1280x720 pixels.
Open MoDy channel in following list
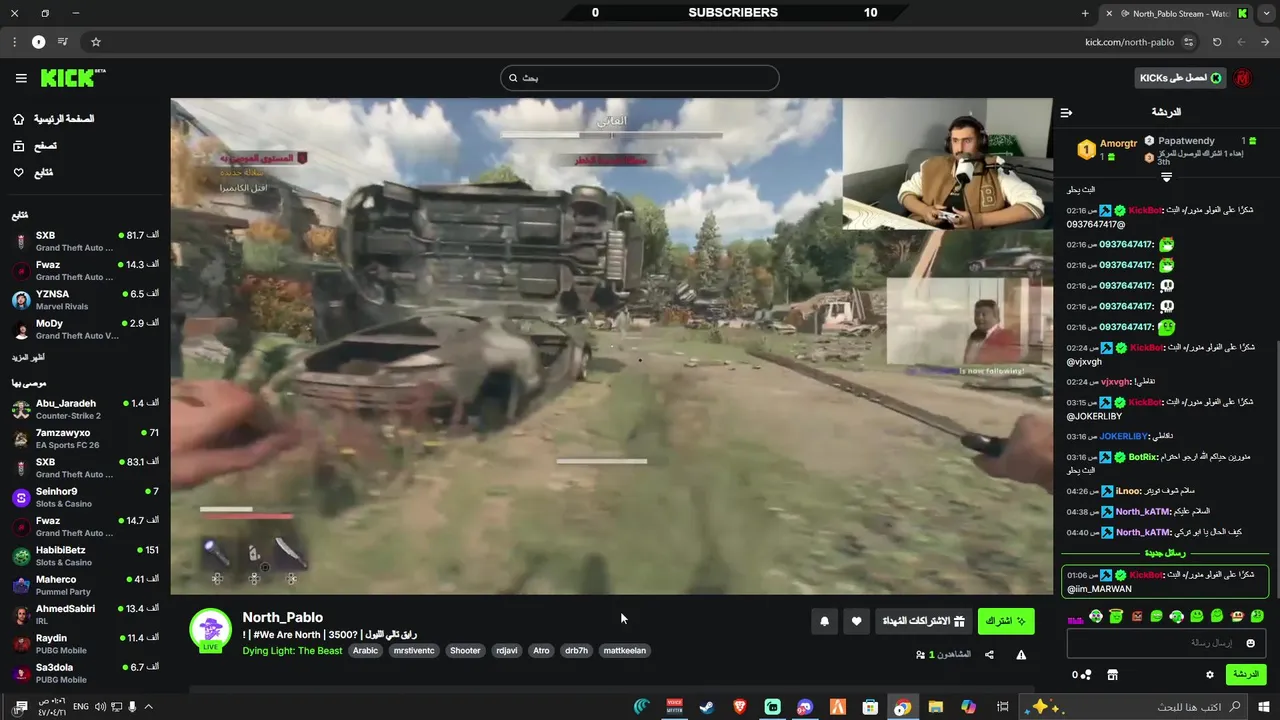[x=85, y=329]
